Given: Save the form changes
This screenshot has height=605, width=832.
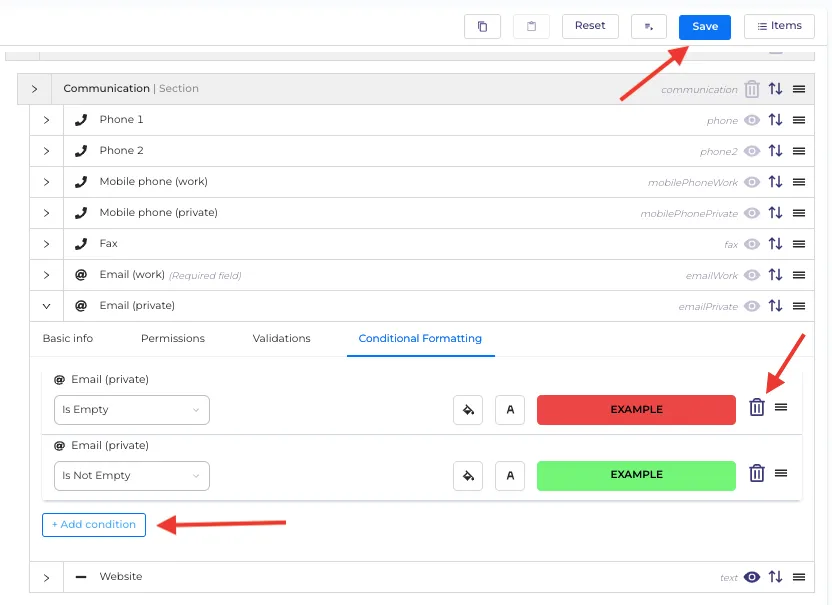Looking at the screenshot, I should [705, 27].
